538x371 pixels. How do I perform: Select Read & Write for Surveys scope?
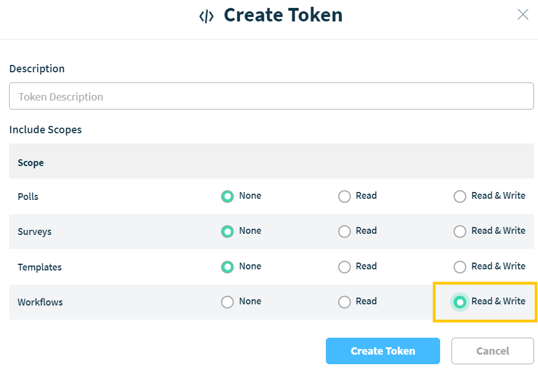click(460, 231)
